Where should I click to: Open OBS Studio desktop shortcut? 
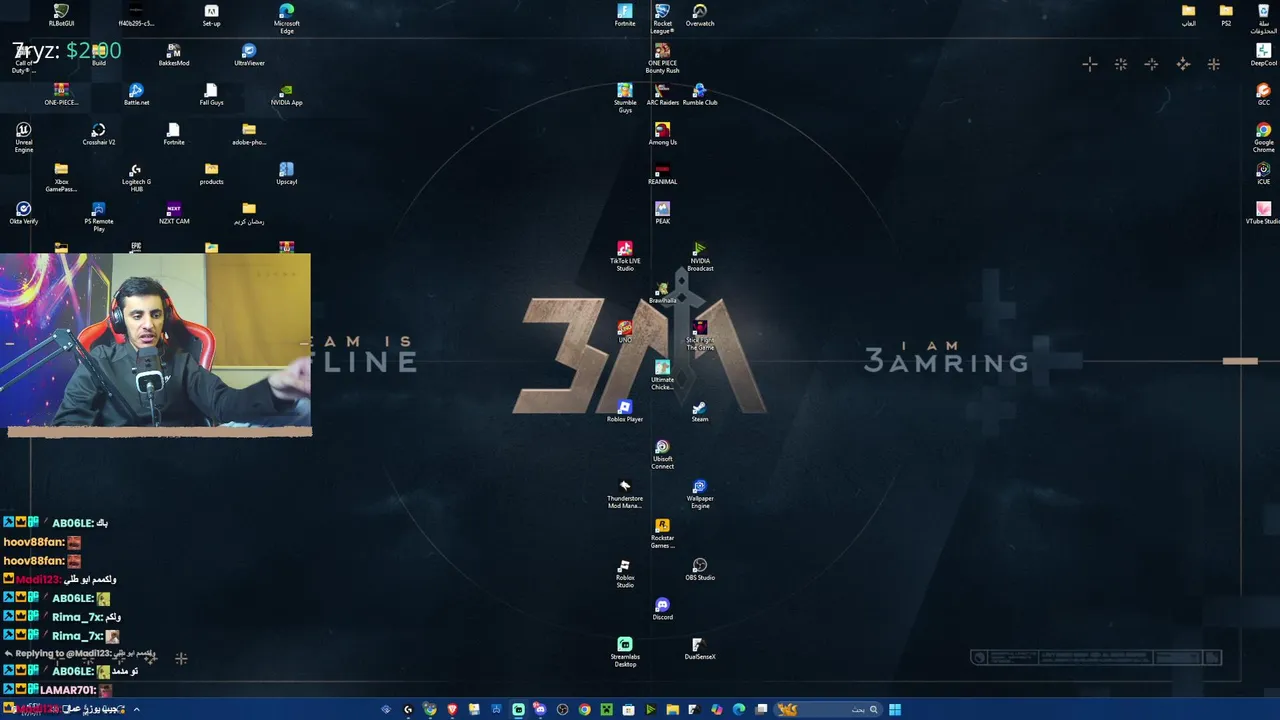pyautogui.click(x=700, y=569)
